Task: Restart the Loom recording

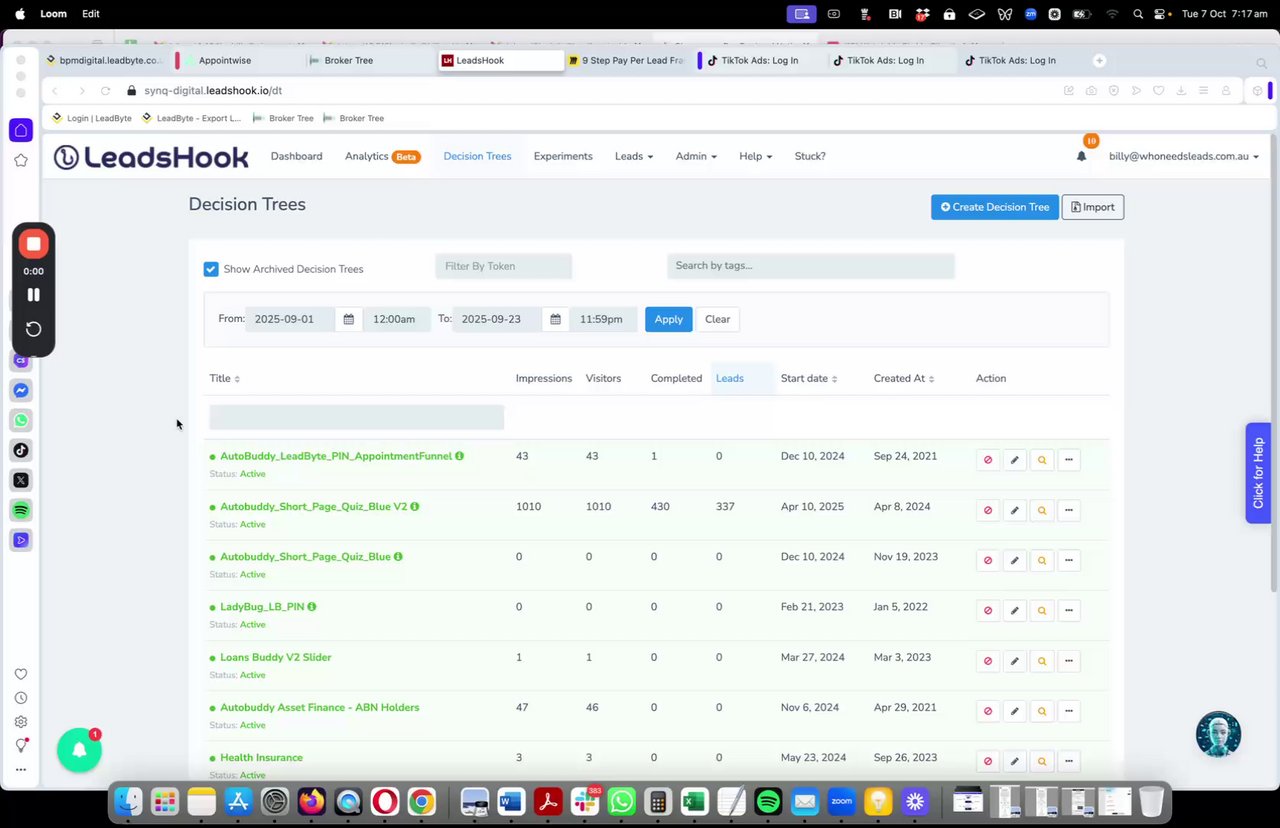Action: tap(34, 329)
